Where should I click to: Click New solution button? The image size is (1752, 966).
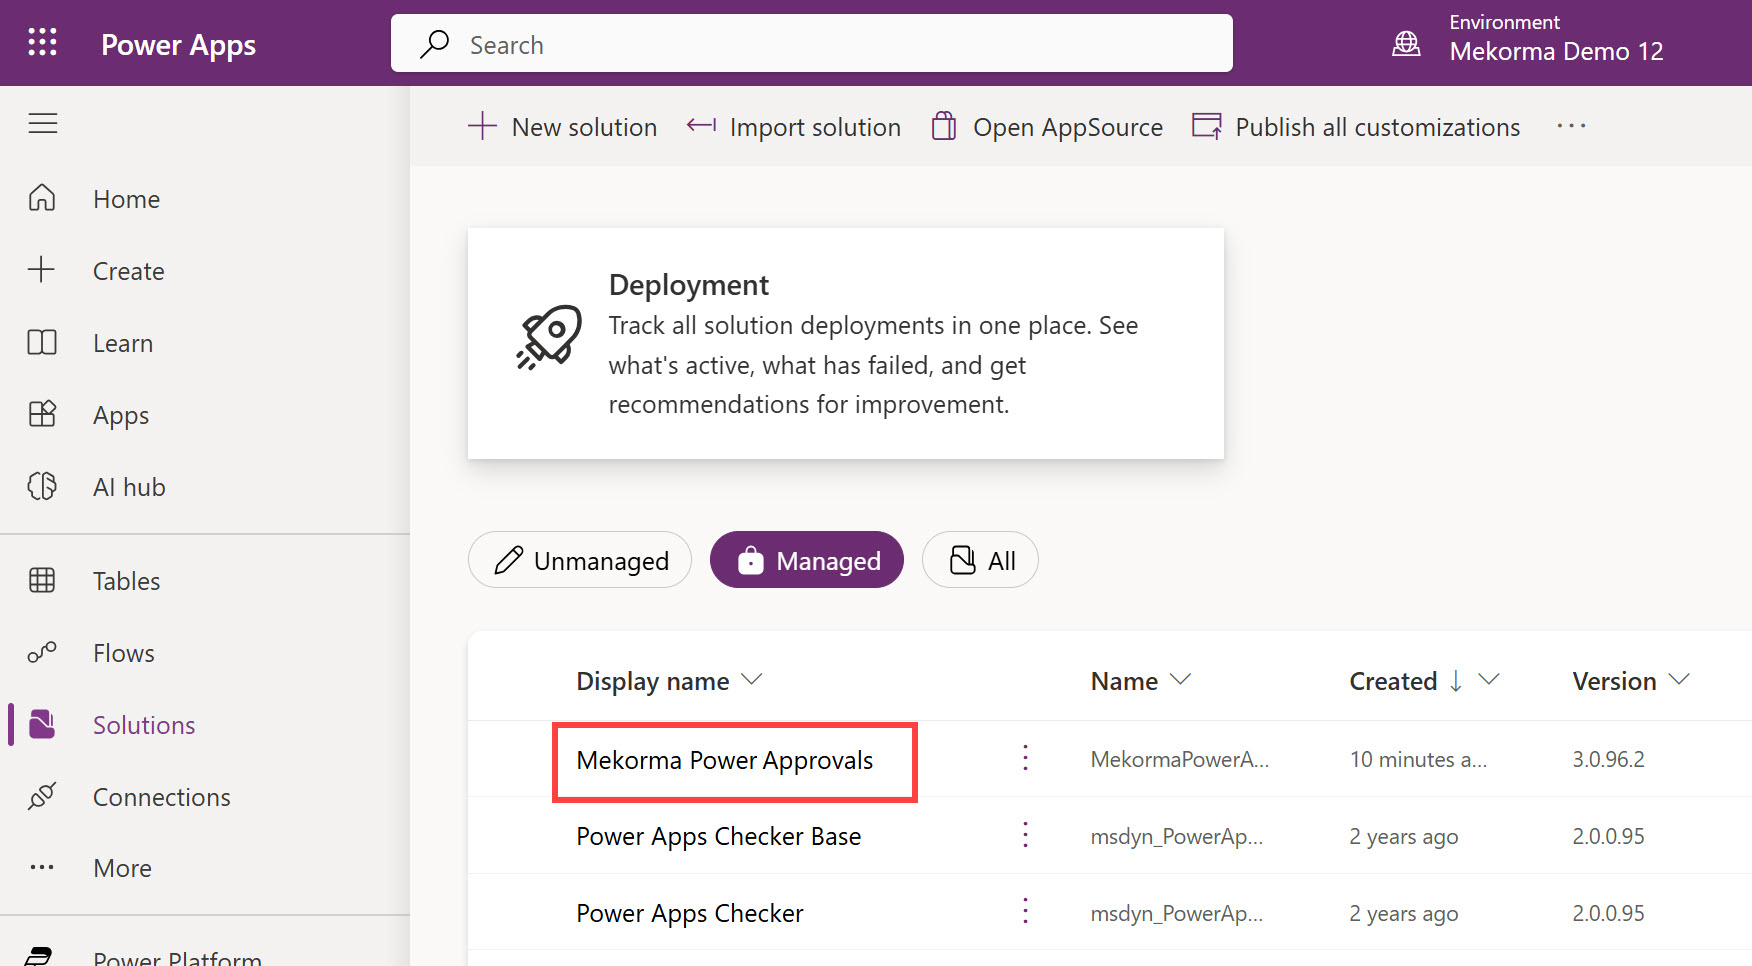[x=563, y=127]
